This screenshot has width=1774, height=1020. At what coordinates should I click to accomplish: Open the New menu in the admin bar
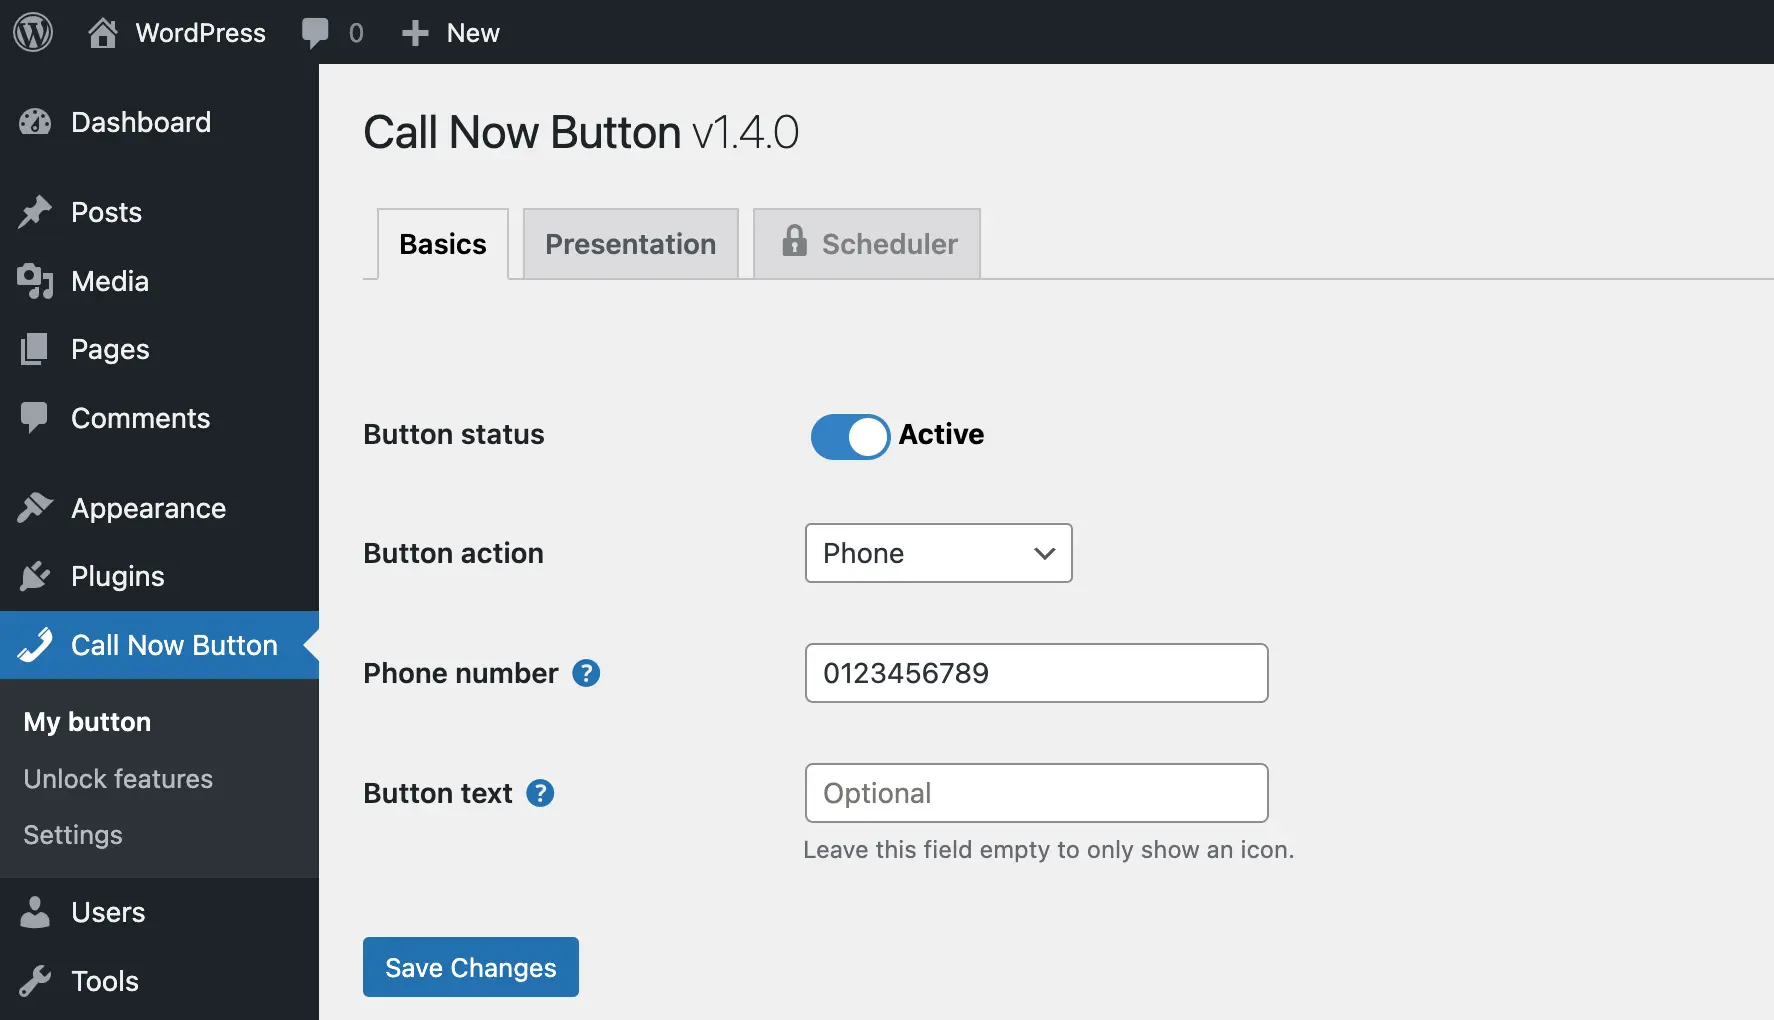(450, 32)
